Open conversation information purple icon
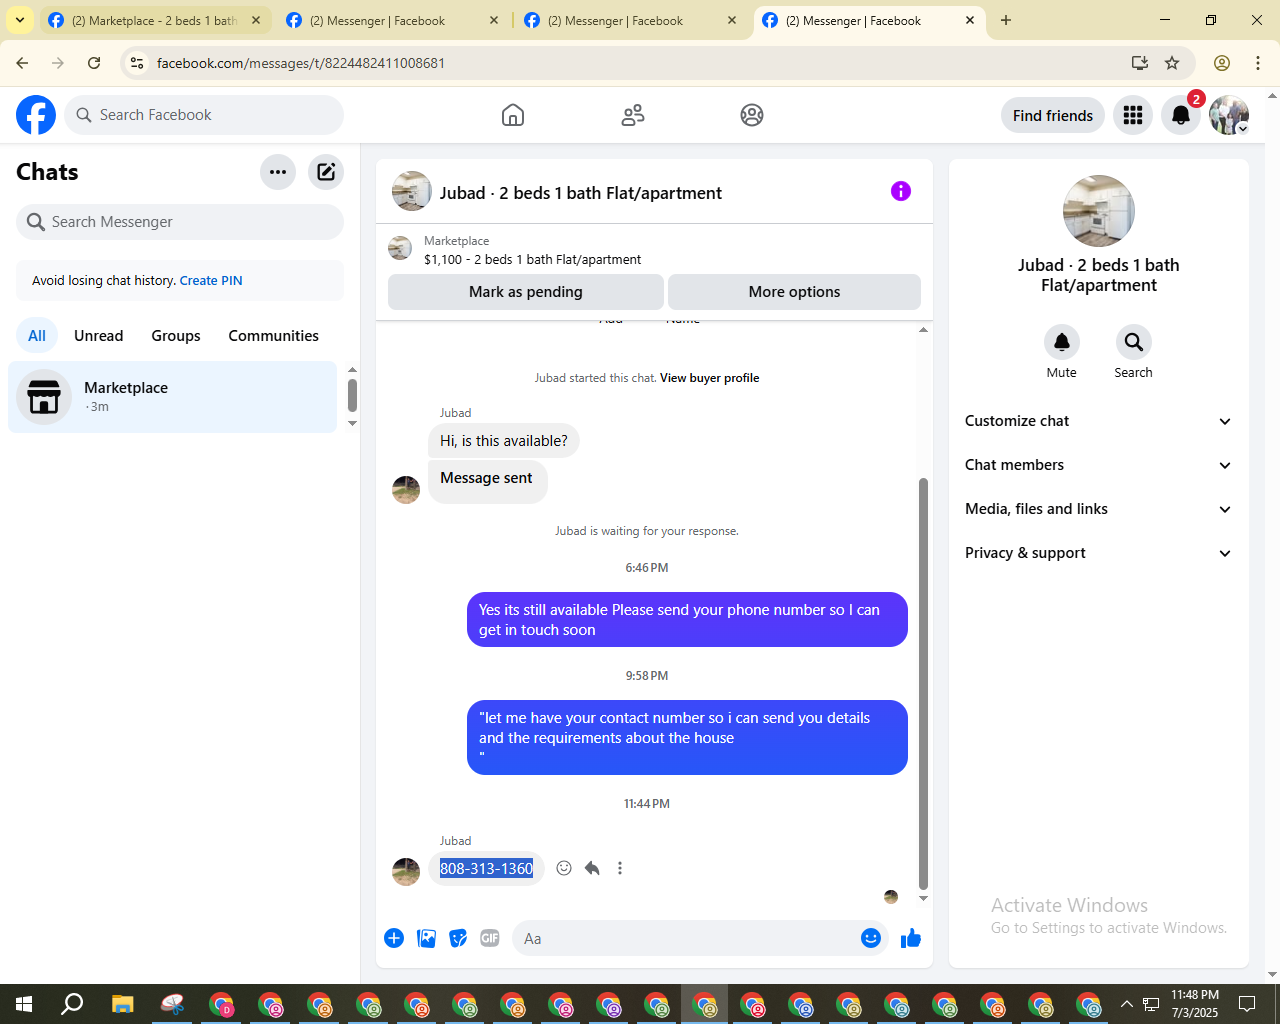 (x=901, y=191)
